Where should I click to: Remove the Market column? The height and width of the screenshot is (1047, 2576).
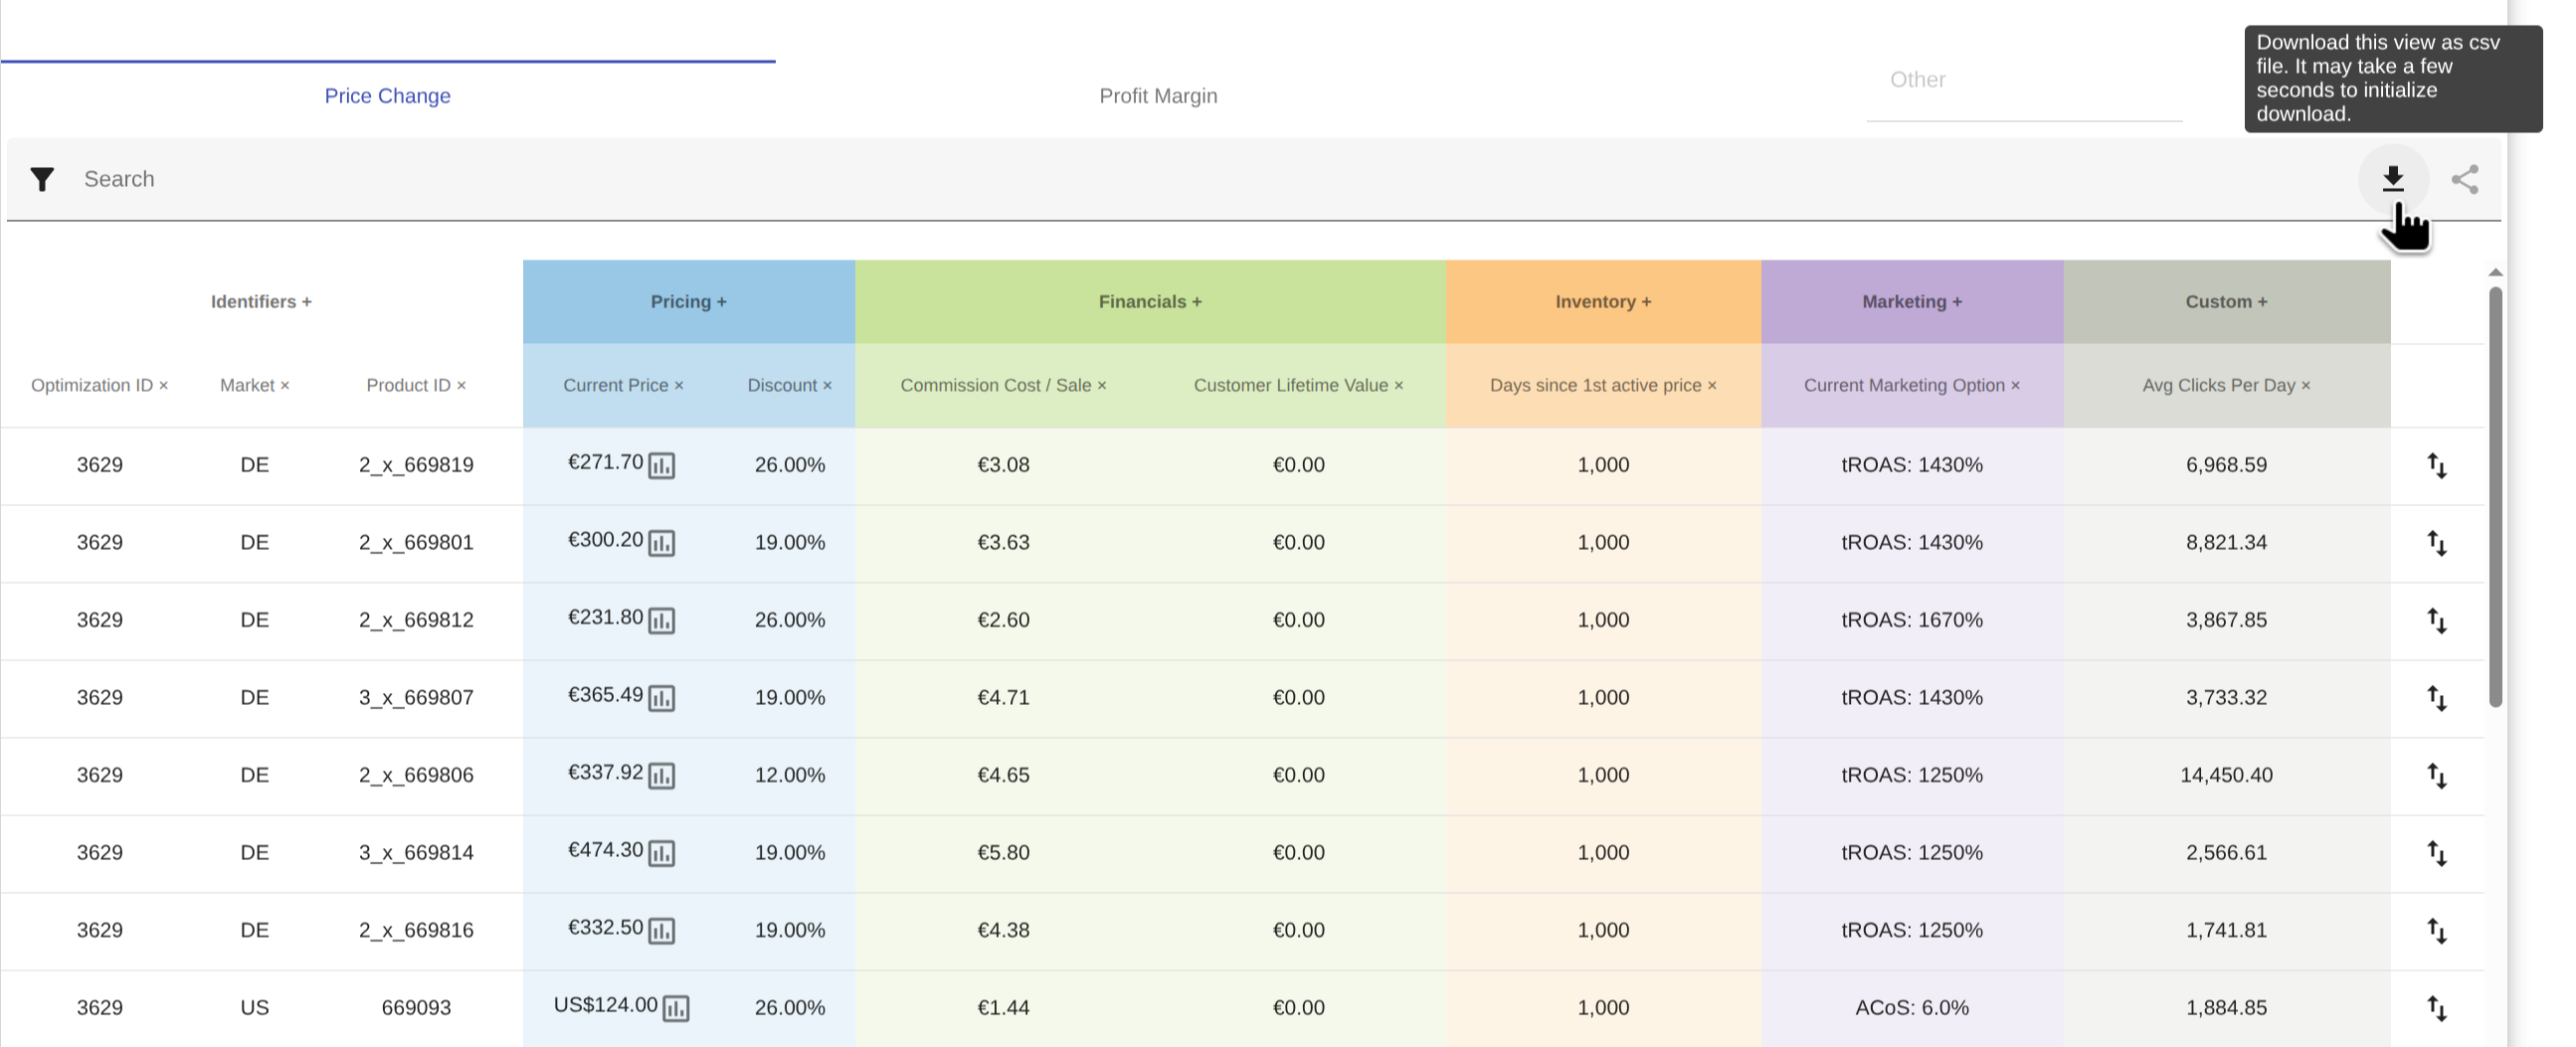(285, 386)
